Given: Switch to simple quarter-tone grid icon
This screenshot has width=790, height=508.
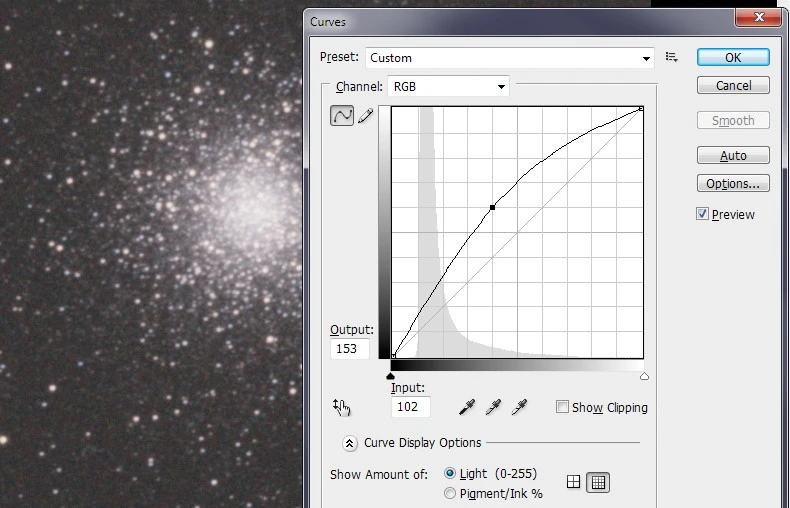Looking at the screenshot, I should click(x=574, y=482).
